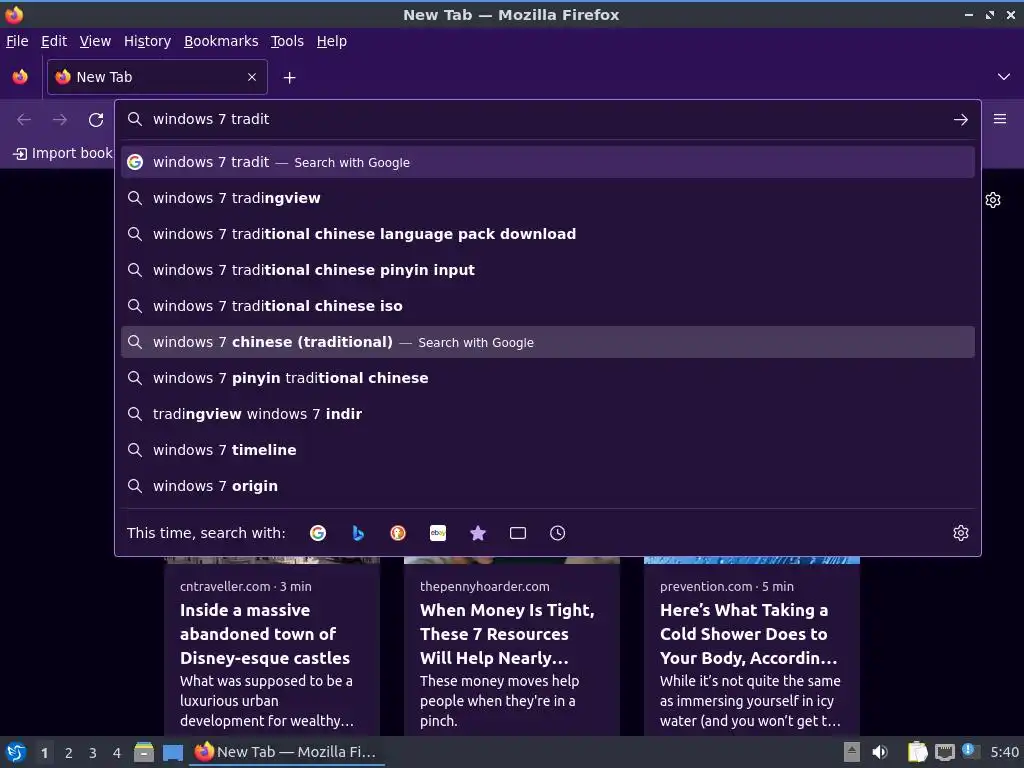
Task: Search in open Tabs icon
Action: pyautogui.click(x=518, y=533)
